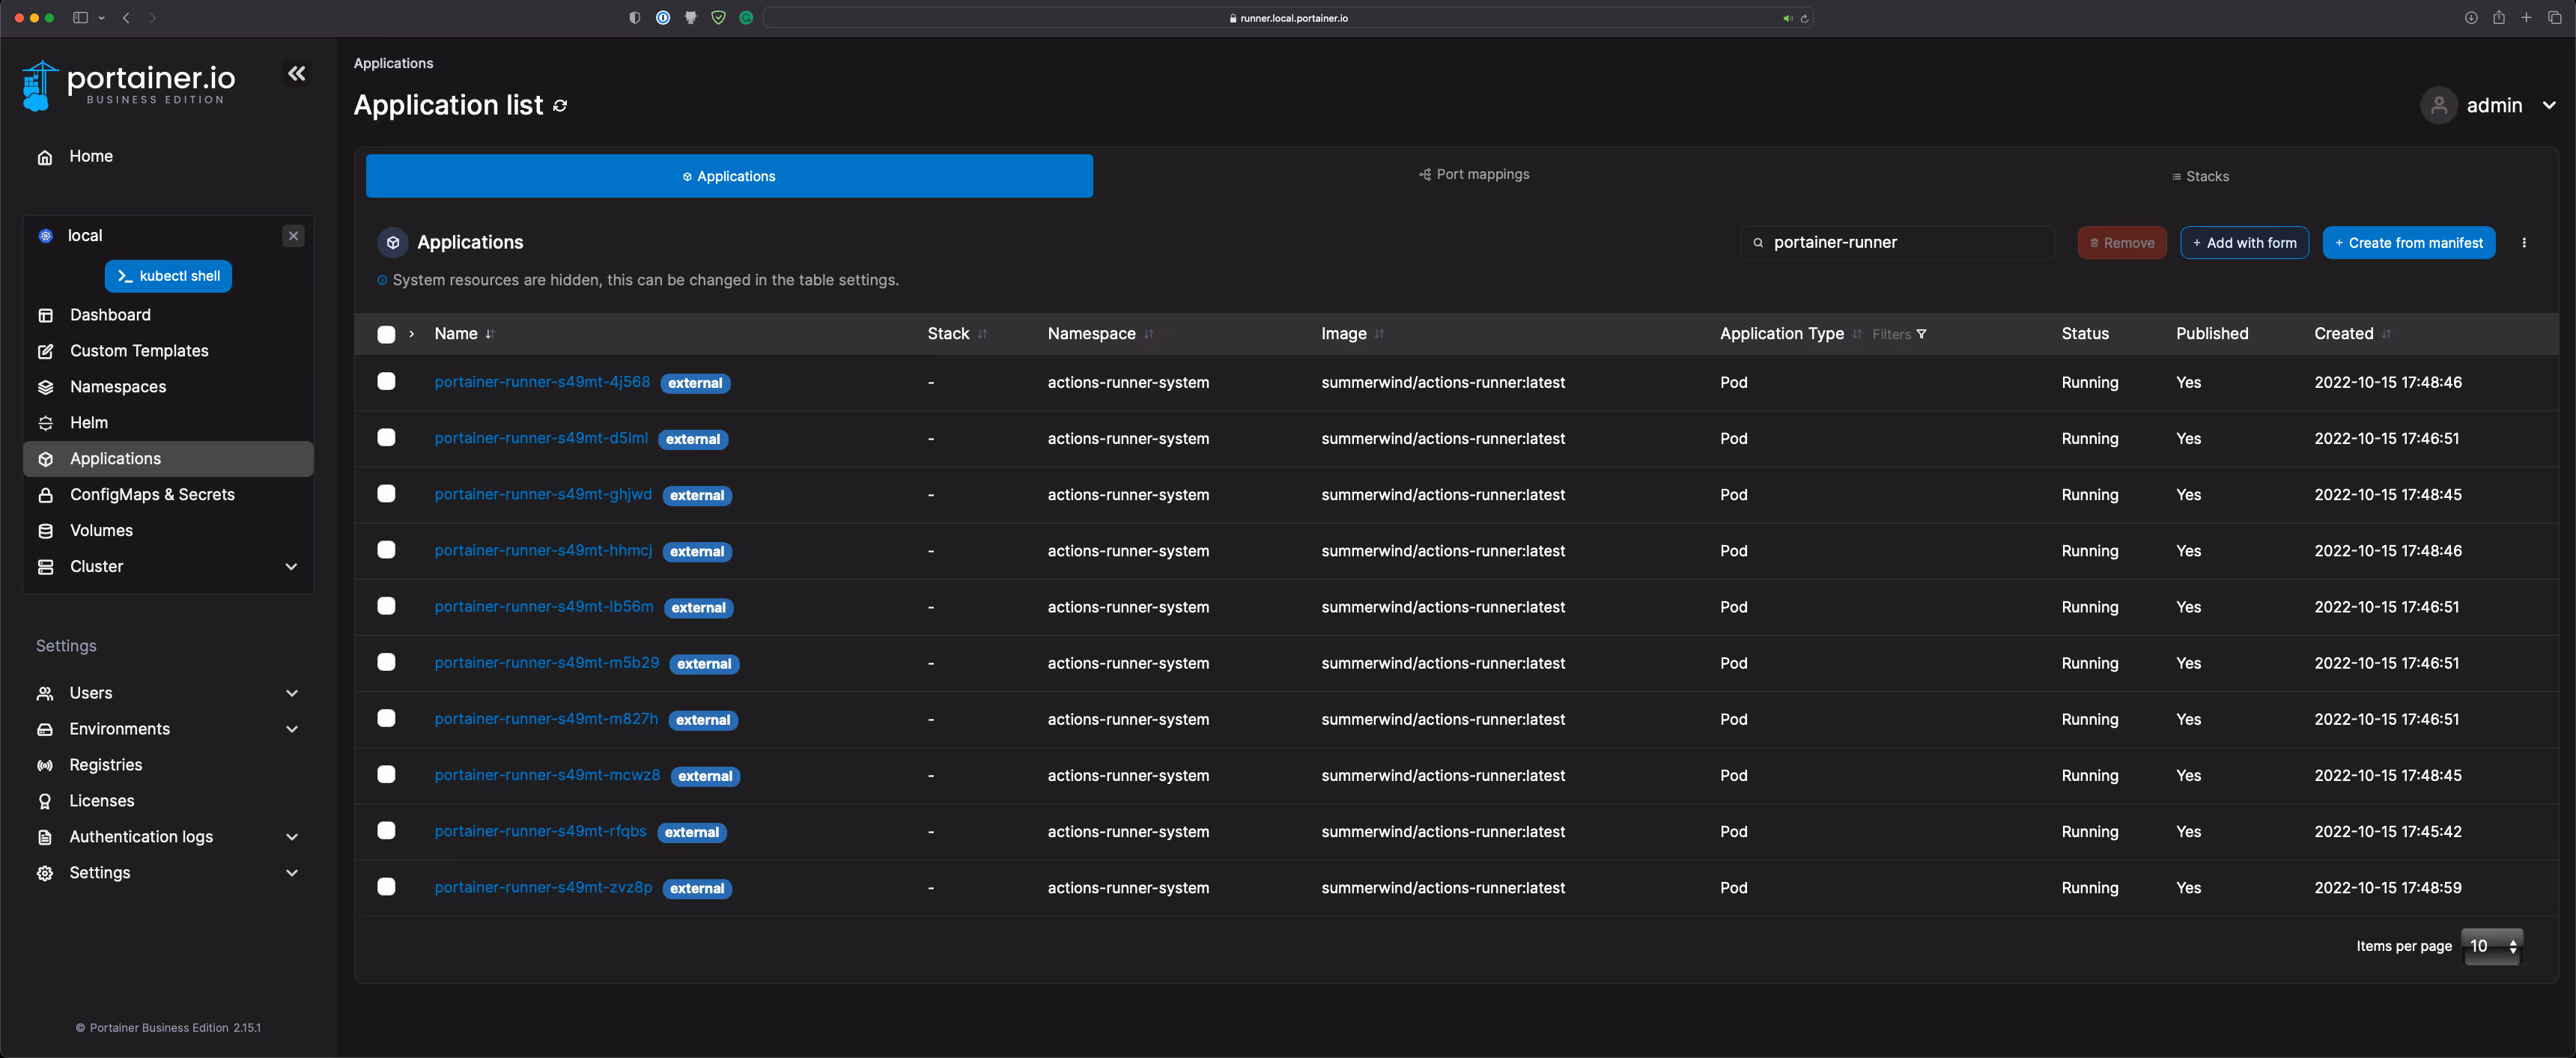Viewport: 2576px width, 1058px height.
Task: Check the portainer-runner-s49mt-m5b29 row checkbox
Action: (x=386, y=662)
